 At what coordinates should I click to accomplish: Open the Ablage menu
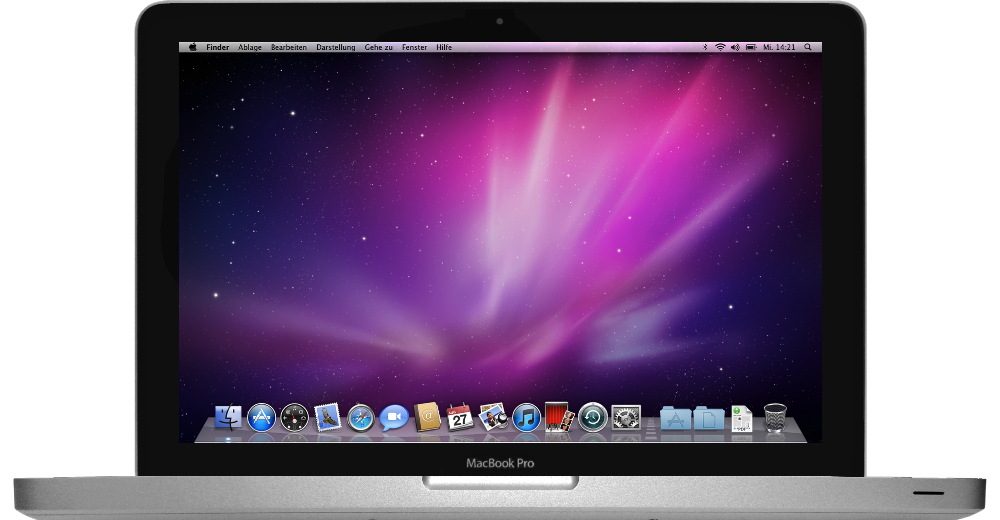click(250, 47)
